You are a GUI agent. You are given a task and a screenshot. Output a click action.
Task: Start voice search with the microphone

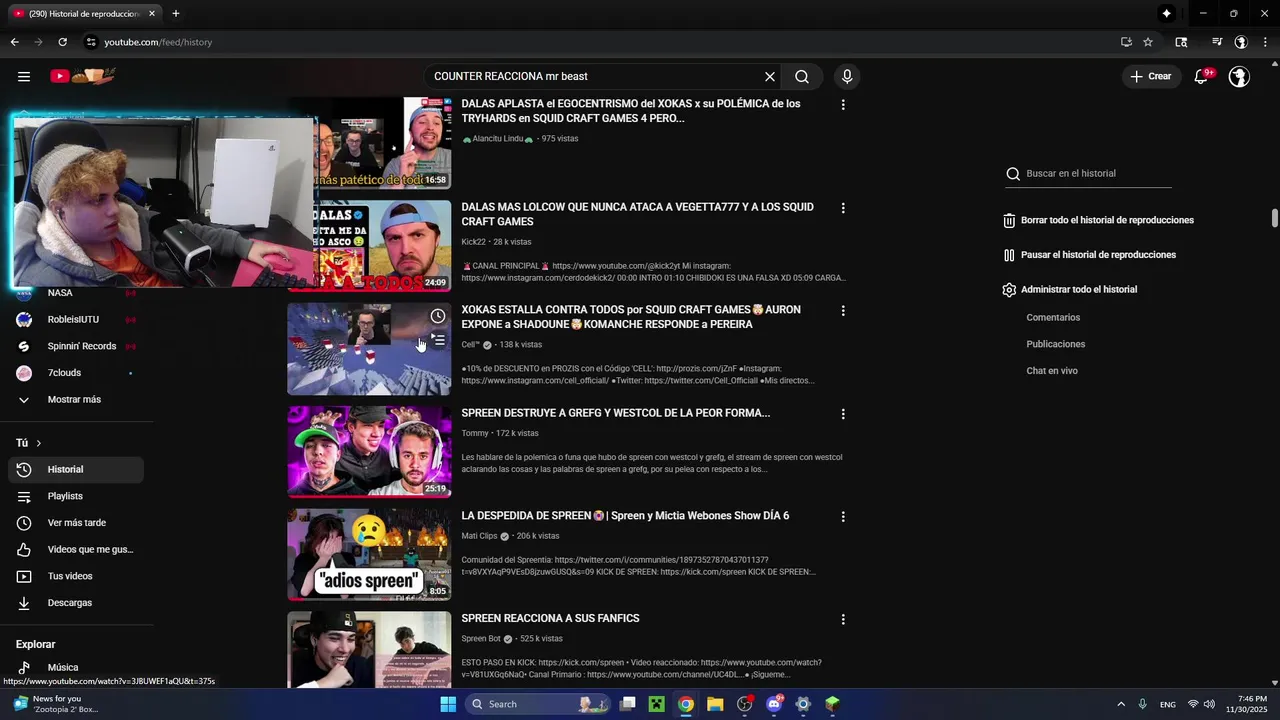pos(847,76)
